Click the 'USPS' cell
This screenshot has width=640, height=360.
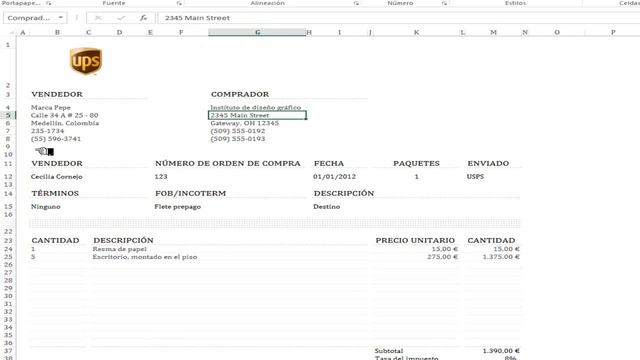click(x=475, y=177)
